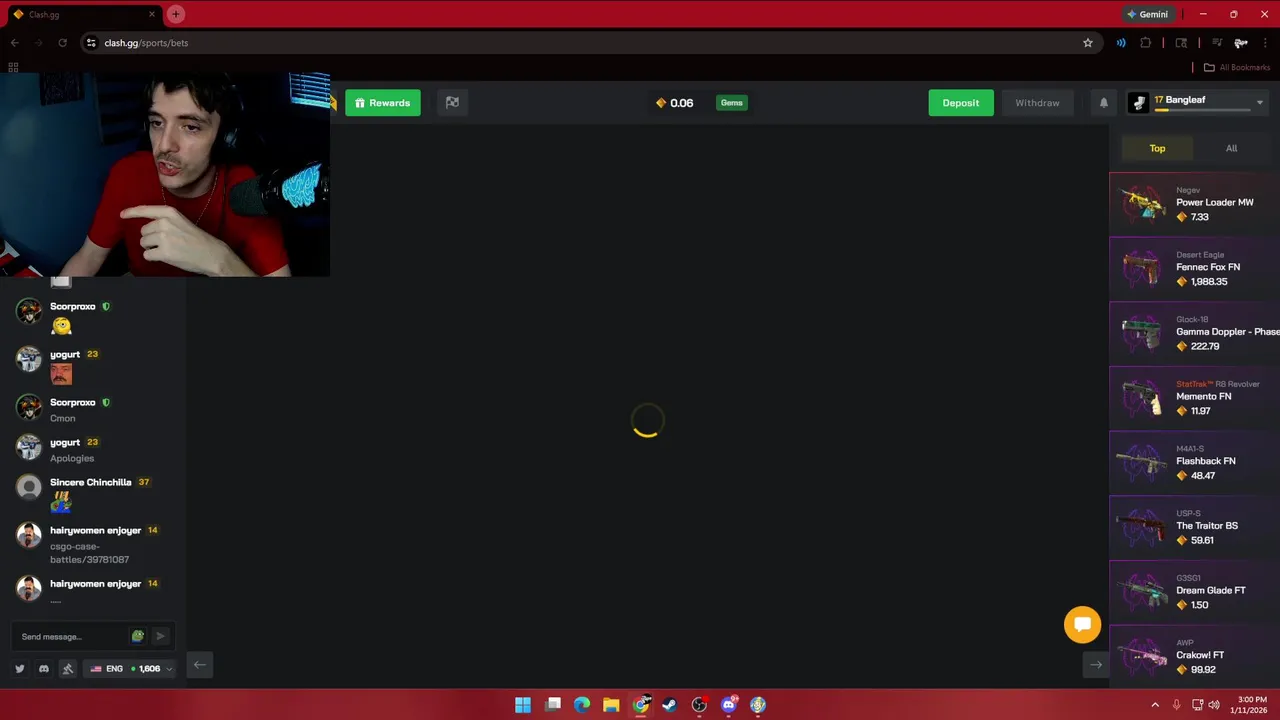Open the Rewards gift button

coord(383,103)
